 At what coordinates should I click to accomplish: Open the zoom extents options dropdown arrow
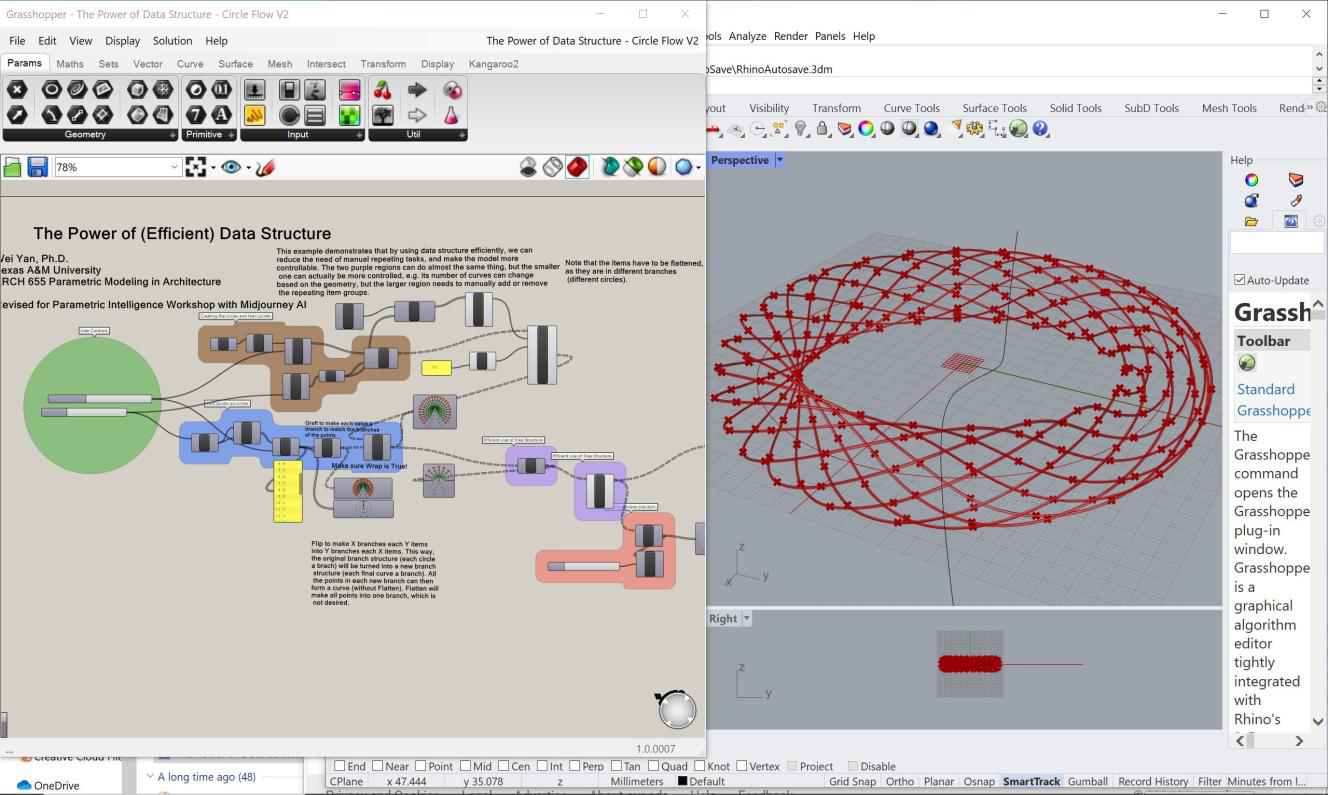(x=213, y=167)
